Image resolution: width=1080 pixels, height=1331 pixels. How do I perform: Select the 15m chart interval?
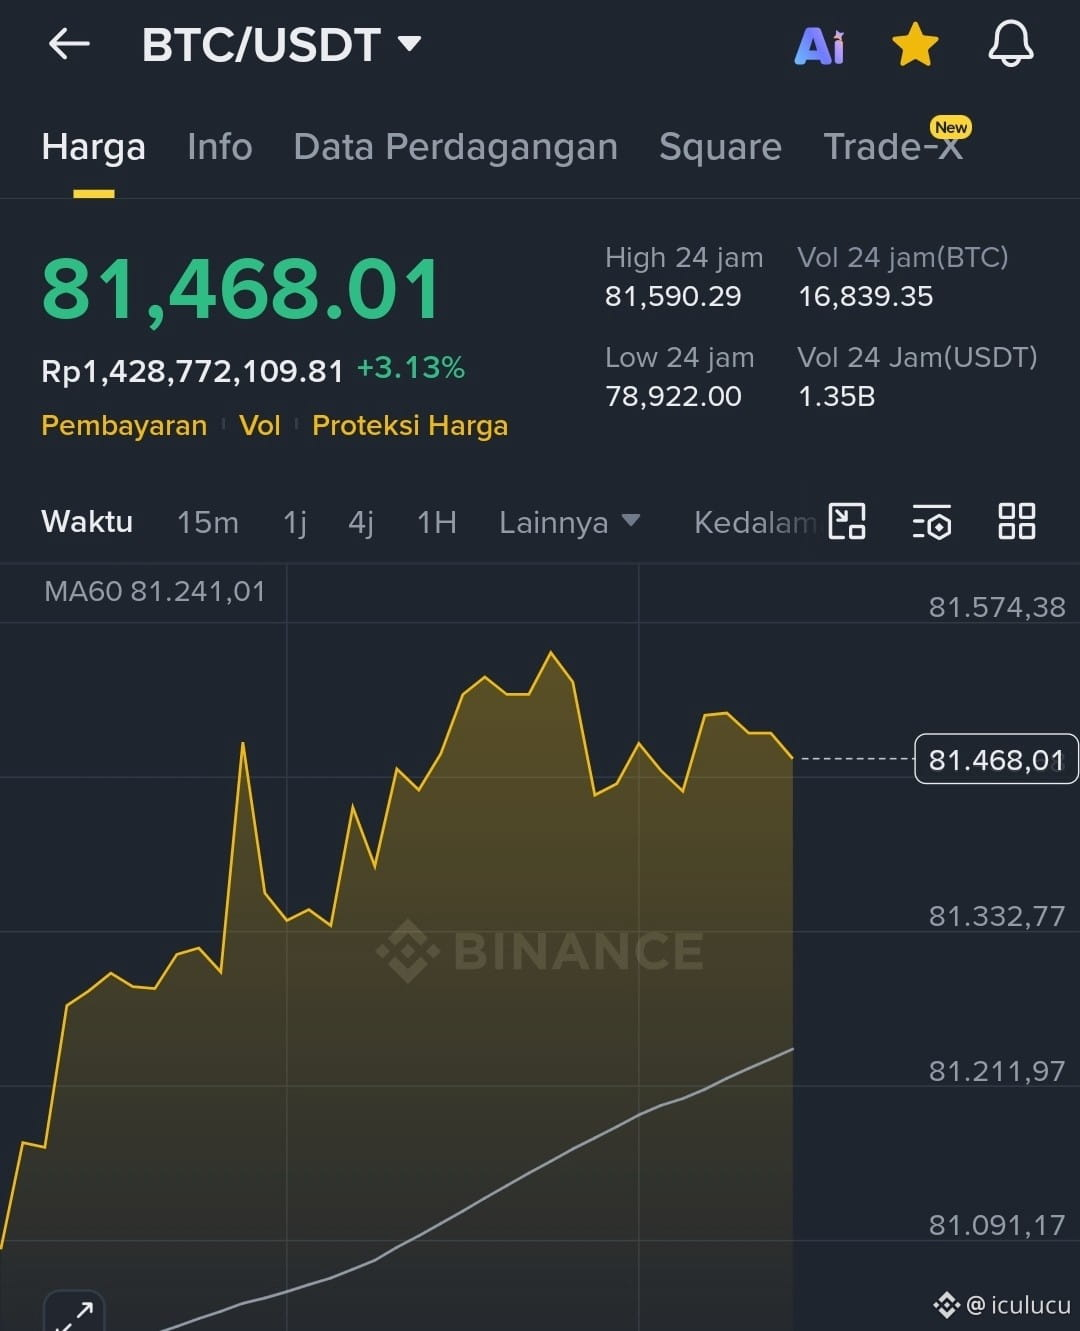(x=207, y=522)
